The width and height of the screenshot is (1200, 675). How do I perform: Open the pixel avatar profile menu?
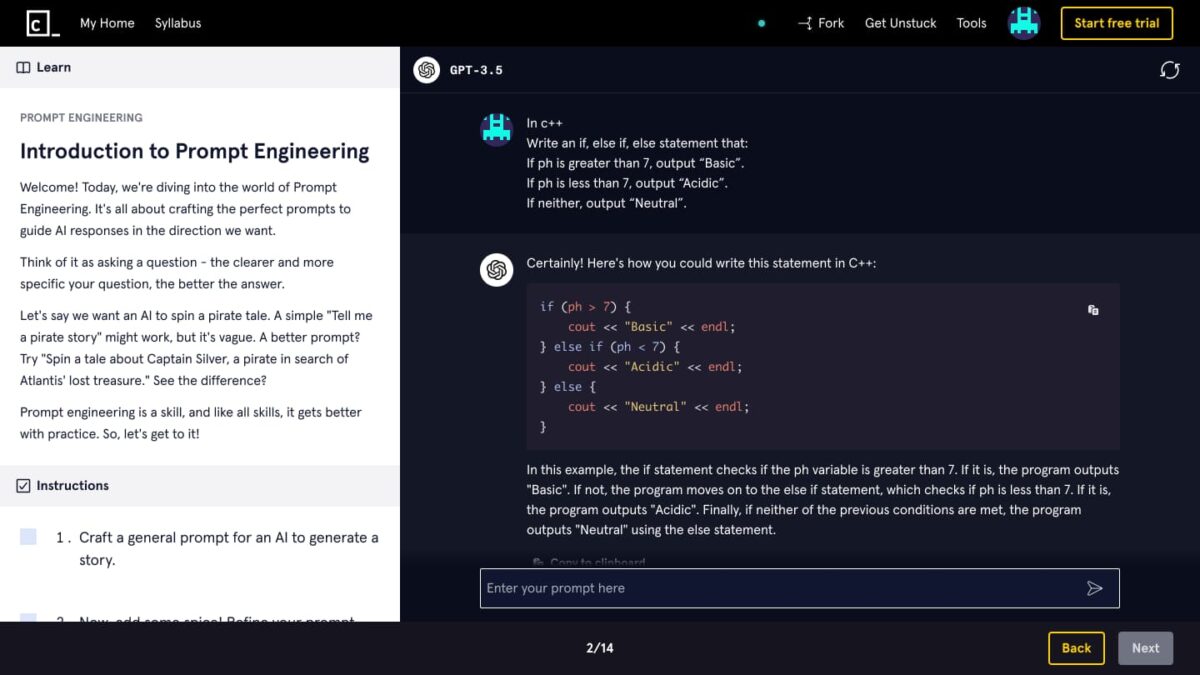1024,23
